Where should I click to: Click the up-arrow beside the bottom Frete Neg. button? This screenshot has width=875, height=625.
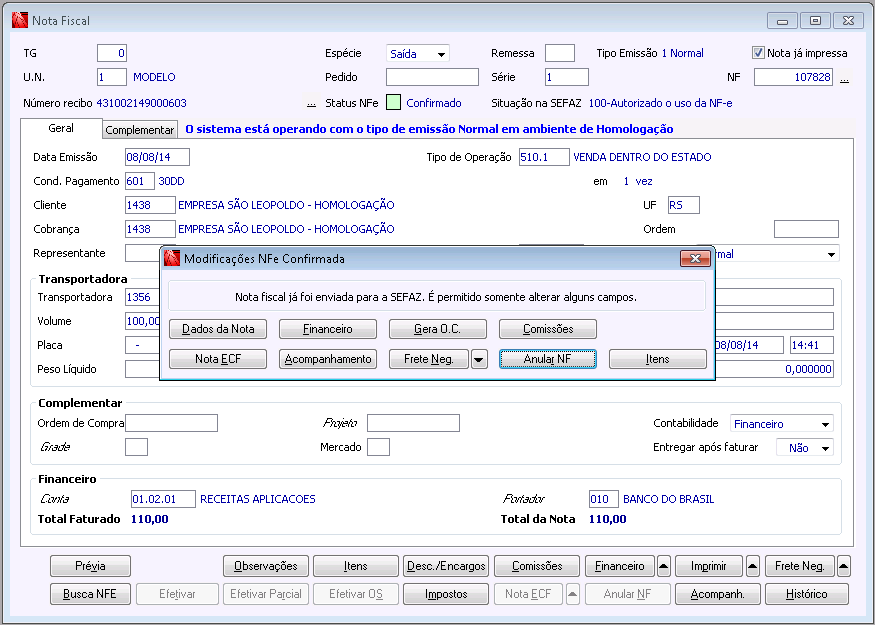(843, 566)
